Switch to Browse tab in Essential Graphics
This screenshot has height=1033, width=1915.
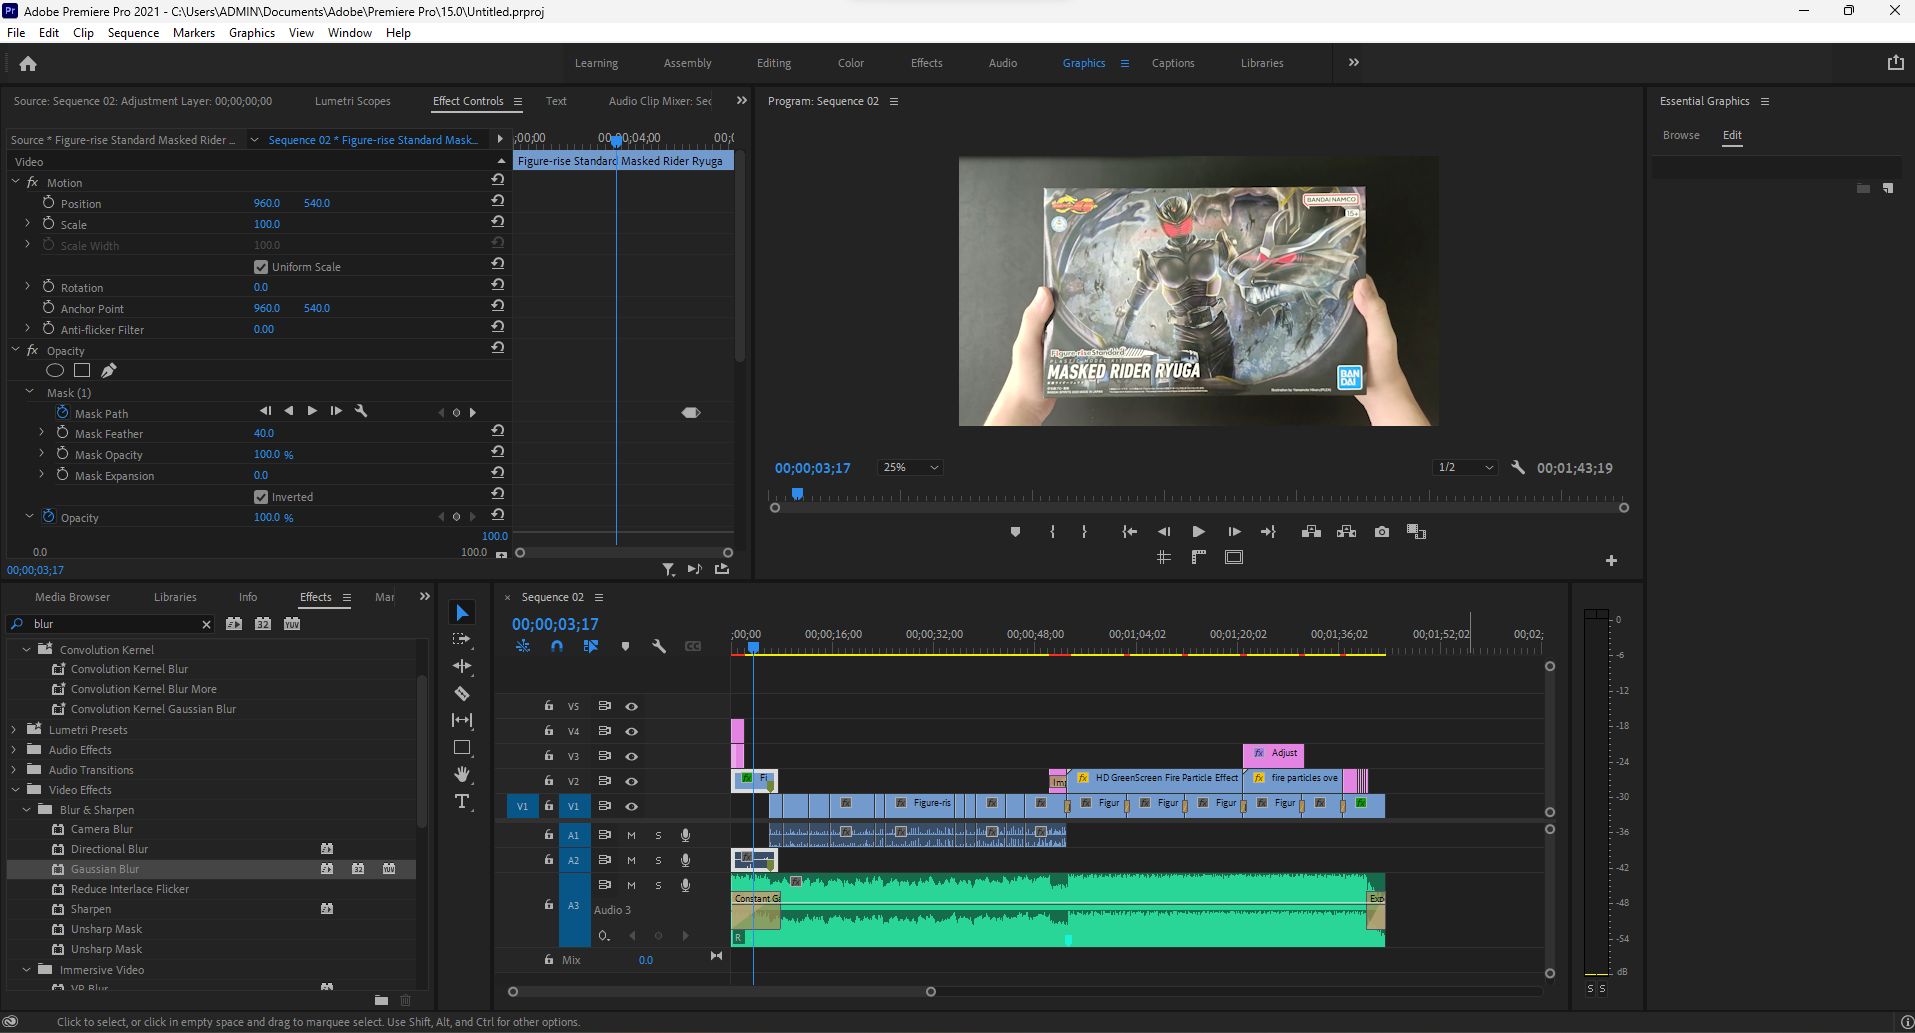pyautogui.click(x=1681, y=135)
